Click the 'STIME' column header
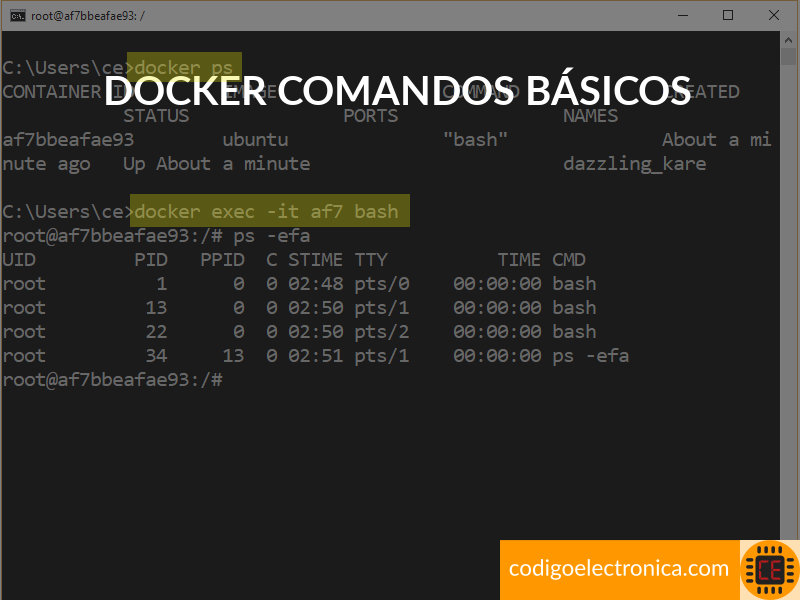Image resolution: width=800 pixels, height=600 pixels. pyautogui.click(x=316, y=260)
